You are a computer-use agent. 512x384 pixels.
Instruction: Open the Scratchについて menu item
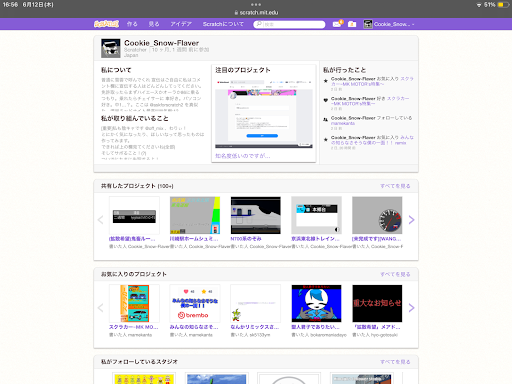click(x=223, y=24)
